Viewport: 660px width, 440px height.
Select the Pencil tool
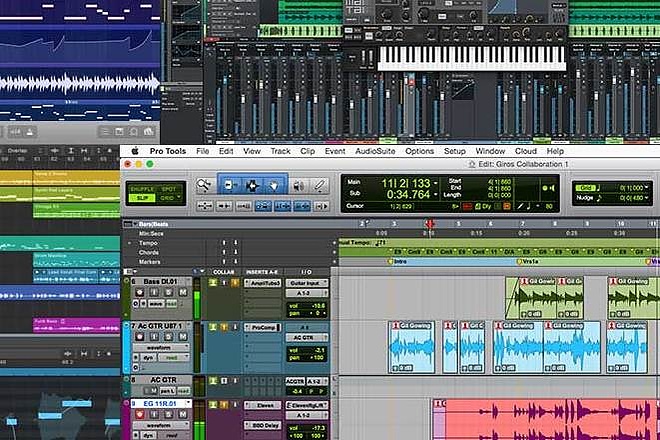coord(320,185)
